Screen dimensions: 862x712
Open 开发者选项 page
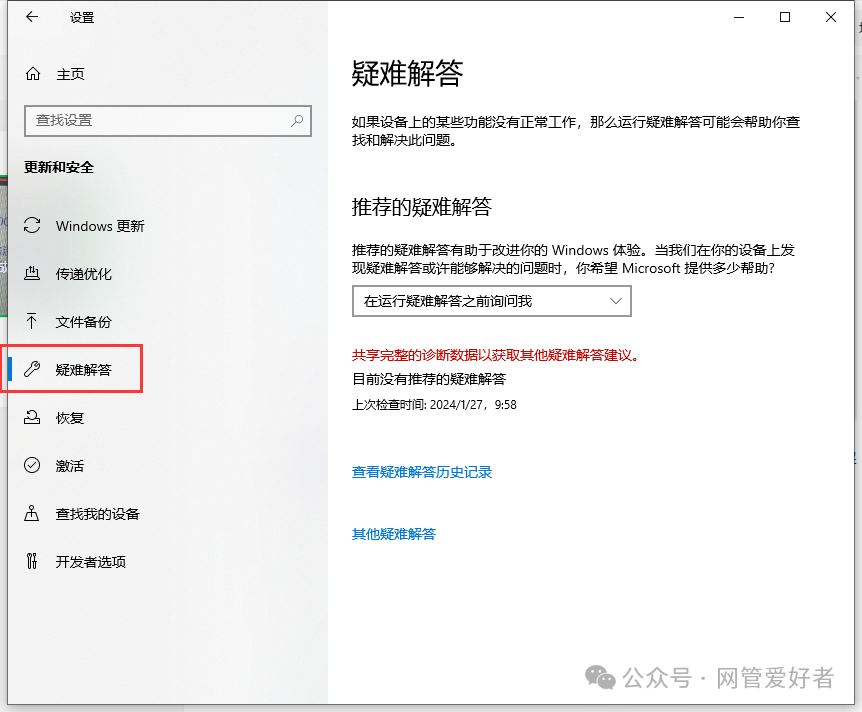(91, 561)
